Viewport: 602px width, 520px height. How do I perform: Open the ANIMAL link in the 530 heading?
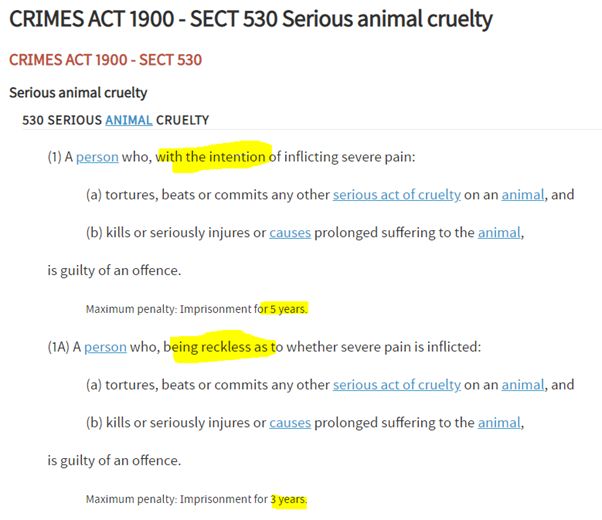[x=129, y=120]
